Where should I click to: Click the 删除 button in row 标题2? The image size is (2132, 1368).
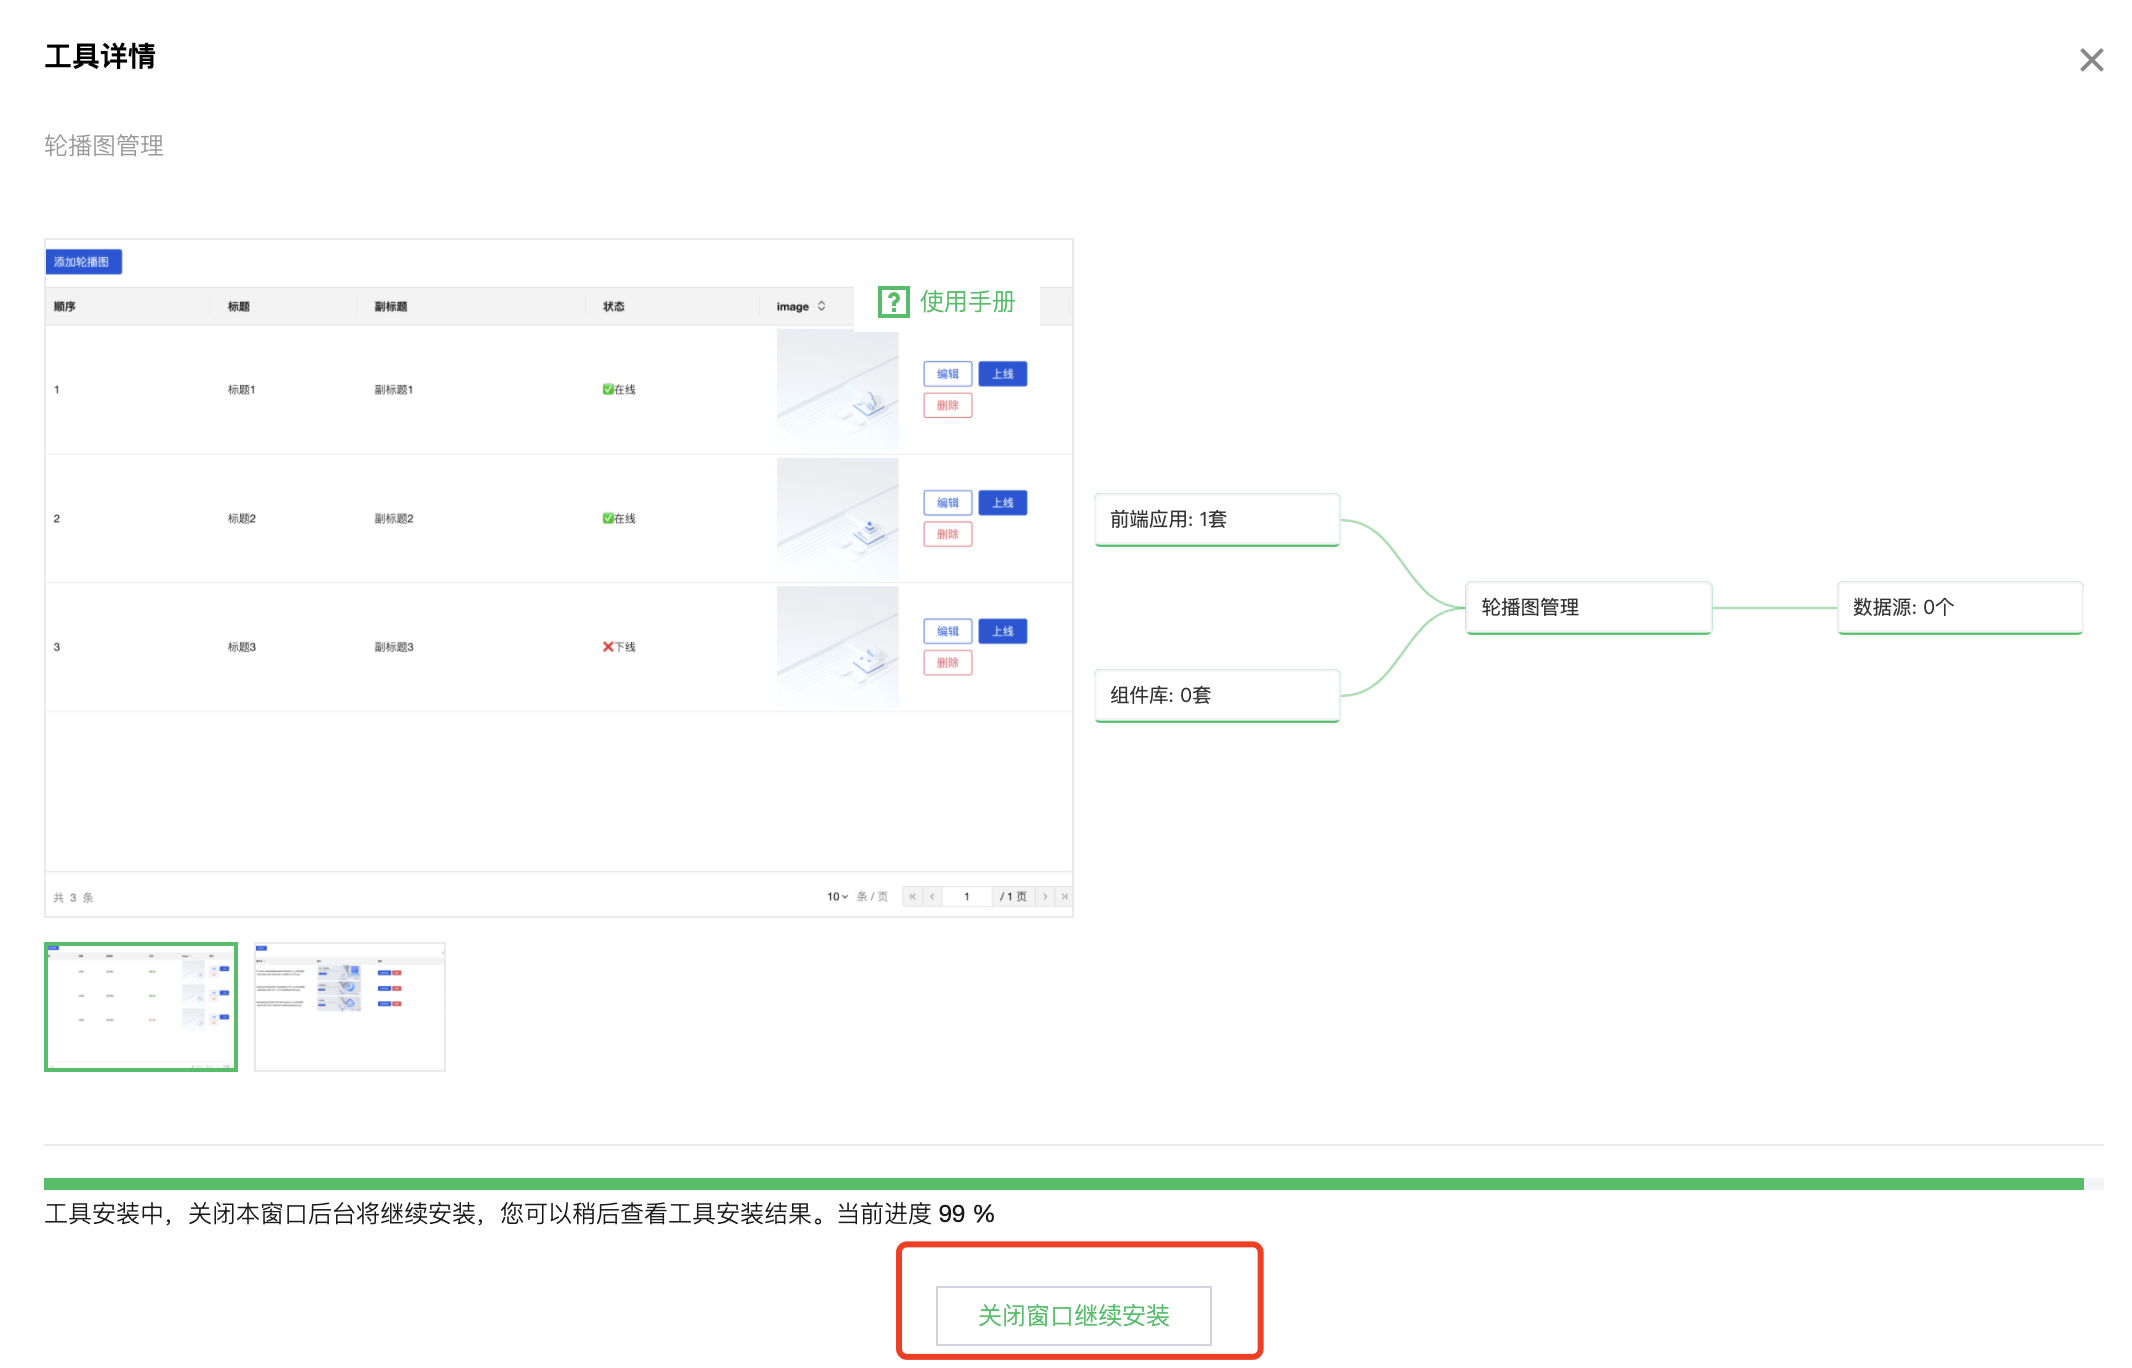tap(947, 534)
